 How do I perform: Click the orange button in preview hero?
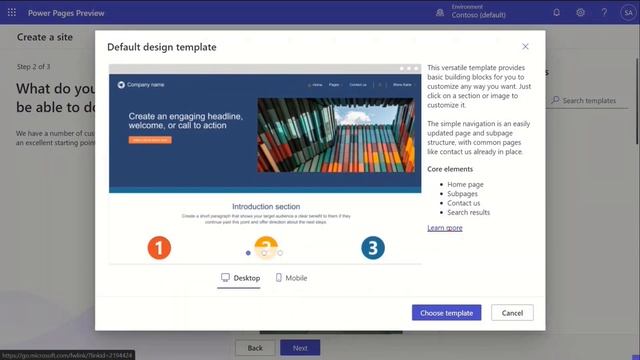pos(150,140)
